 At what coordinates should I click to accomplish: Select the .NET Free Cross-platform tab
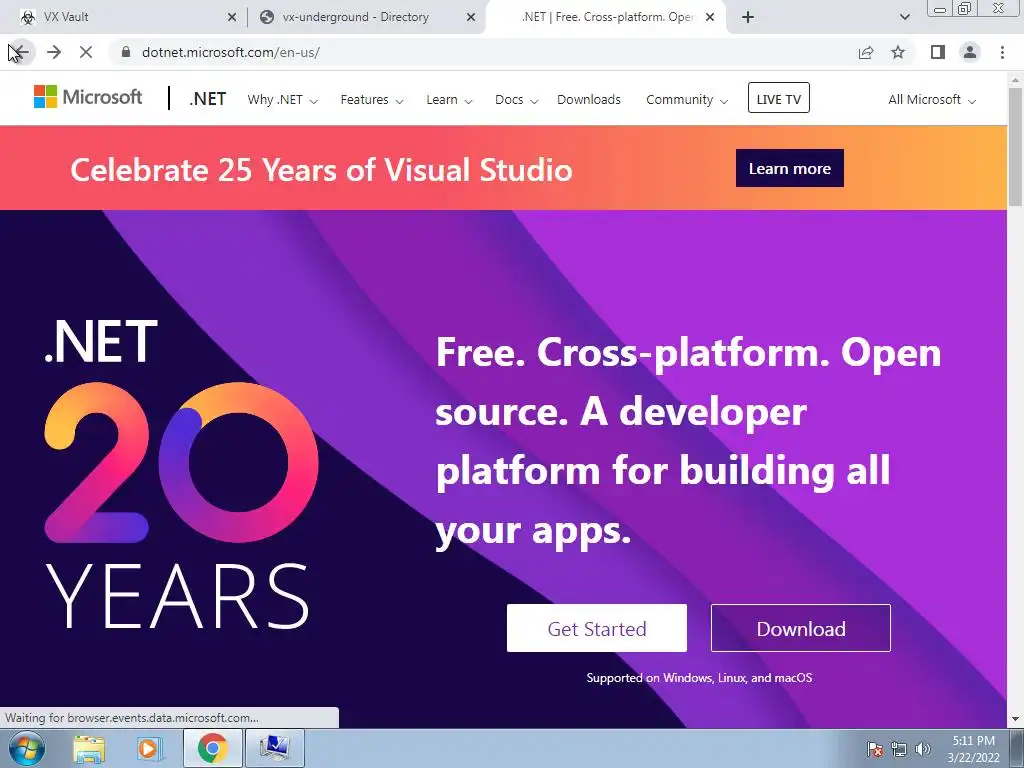606,17
